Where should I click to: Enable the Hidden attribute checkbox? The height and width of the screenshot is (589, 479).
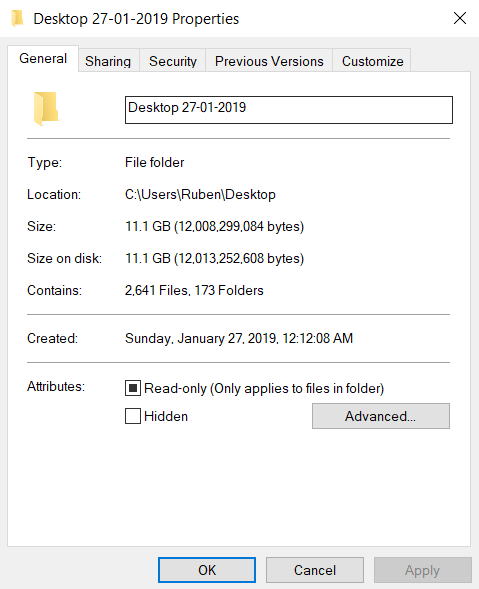tap(133, 416)
